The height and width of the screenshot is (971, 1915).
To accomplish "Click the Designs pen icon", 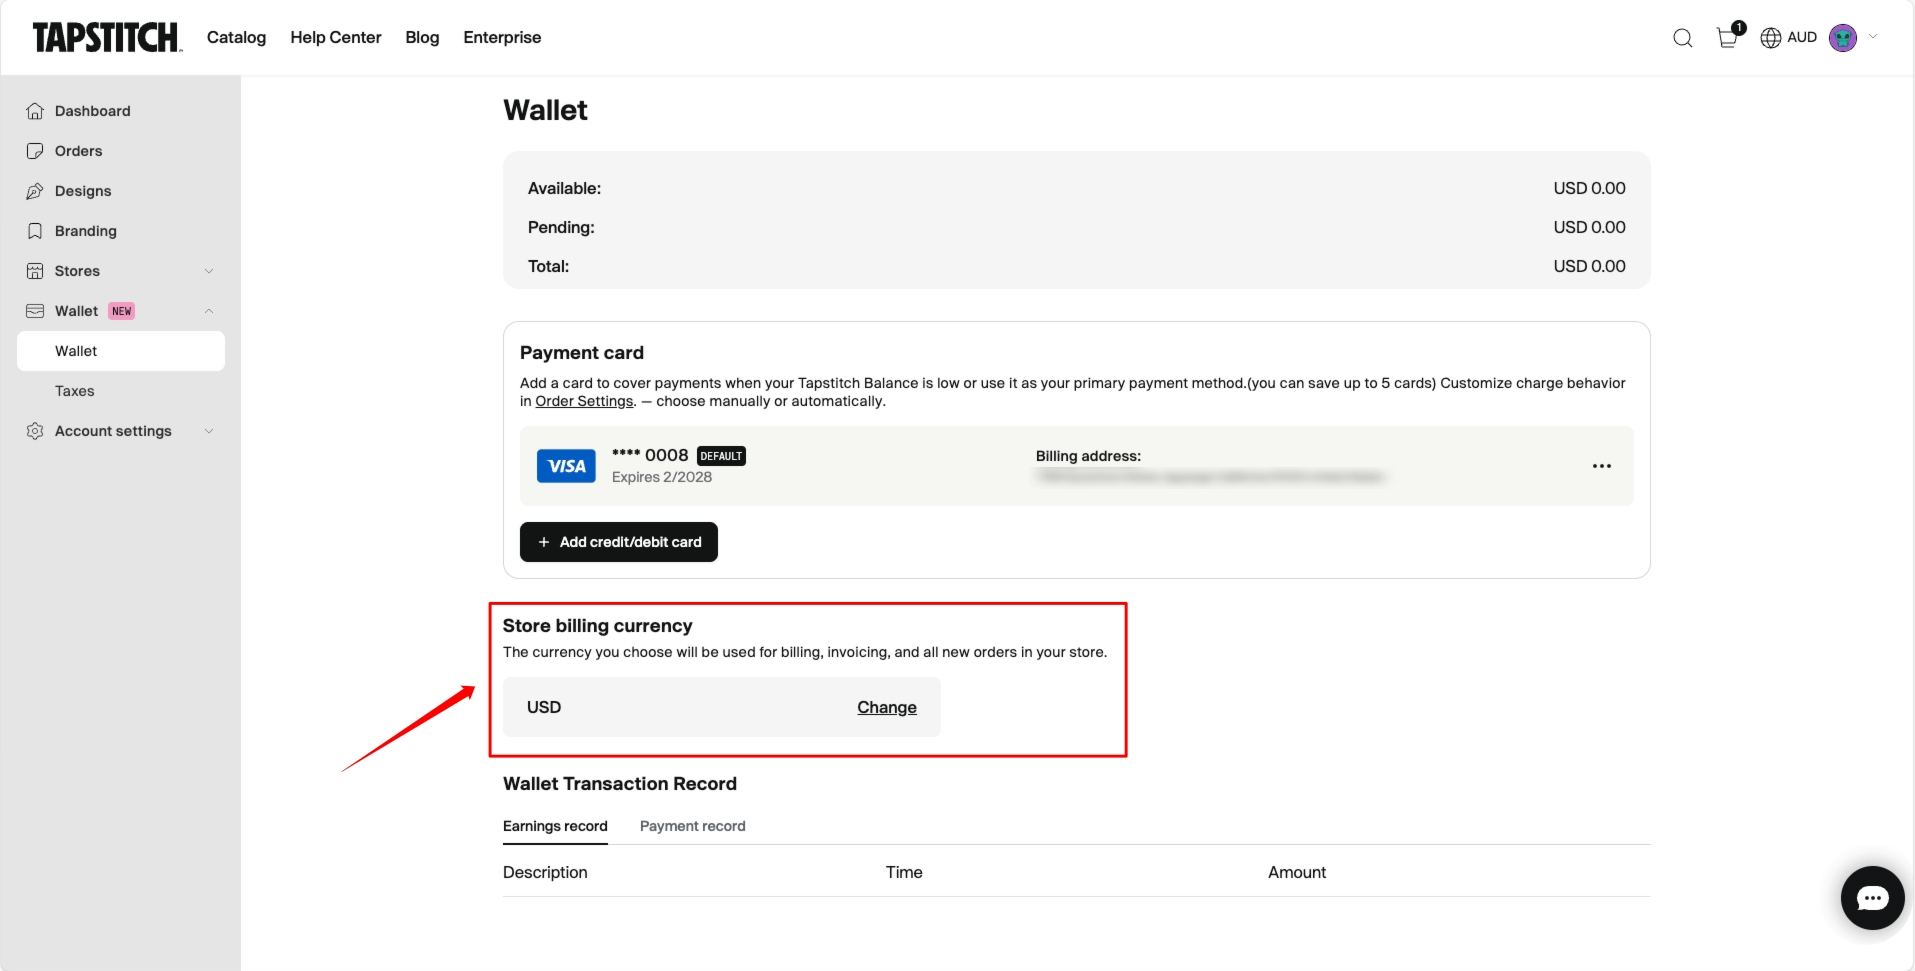I will [35, 191].
